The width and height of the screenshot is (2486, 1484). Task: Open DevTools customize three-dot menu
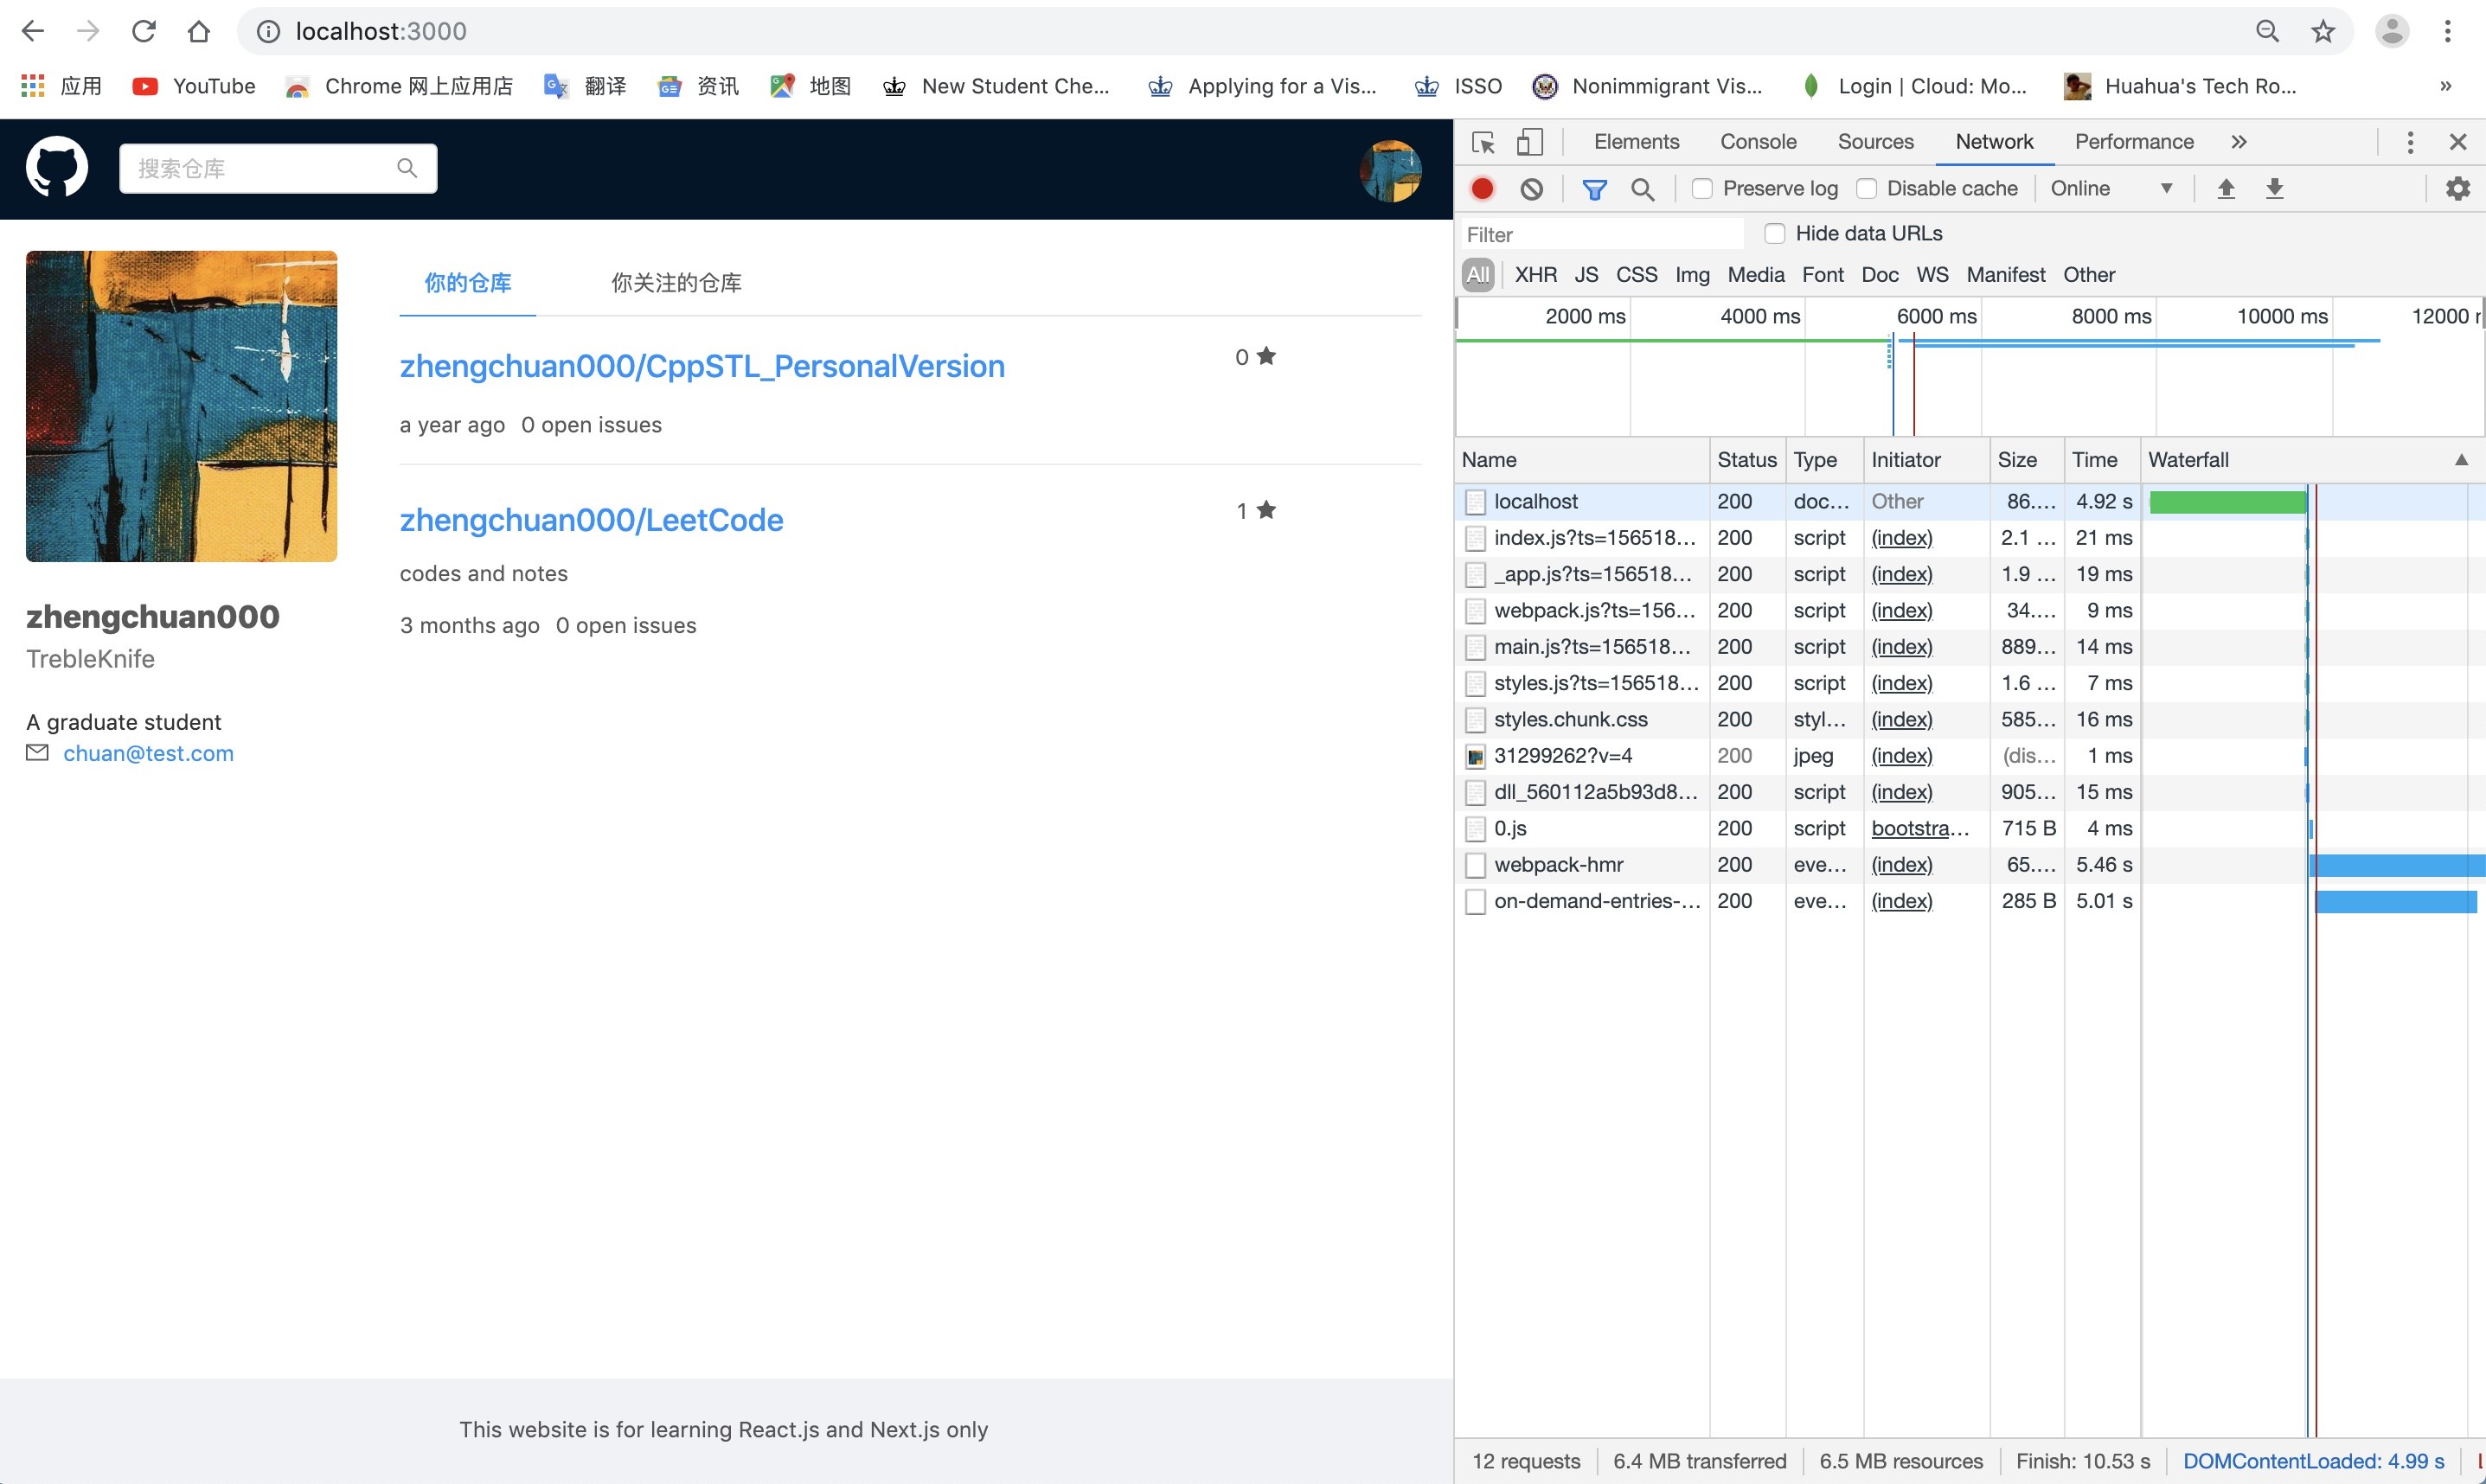(2410, 142)
